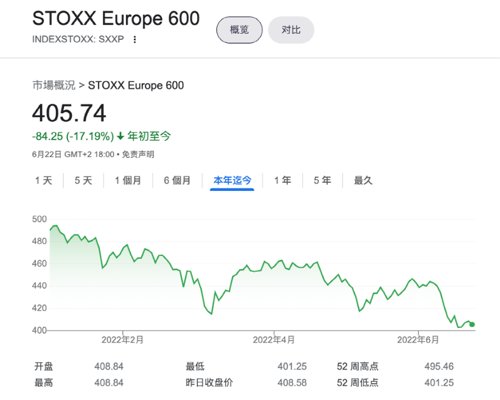Open the 市場概況 breadcrumb link

[54, 85]
